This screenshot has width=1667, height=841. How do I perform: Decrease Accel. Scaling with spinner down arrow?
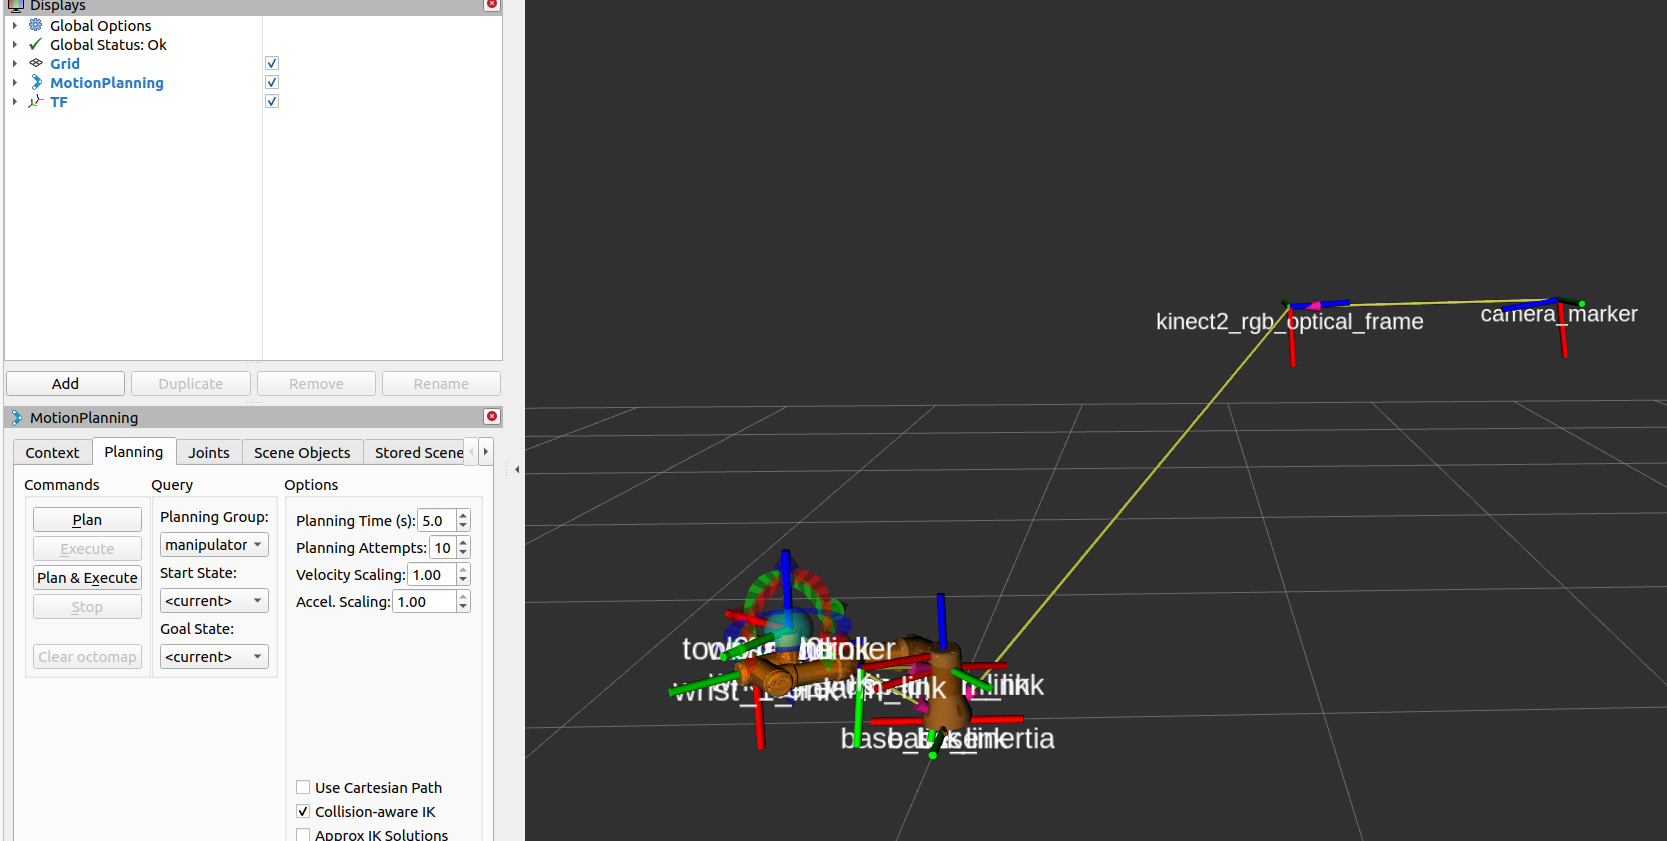pyautogui.click(x=463, y=608)
